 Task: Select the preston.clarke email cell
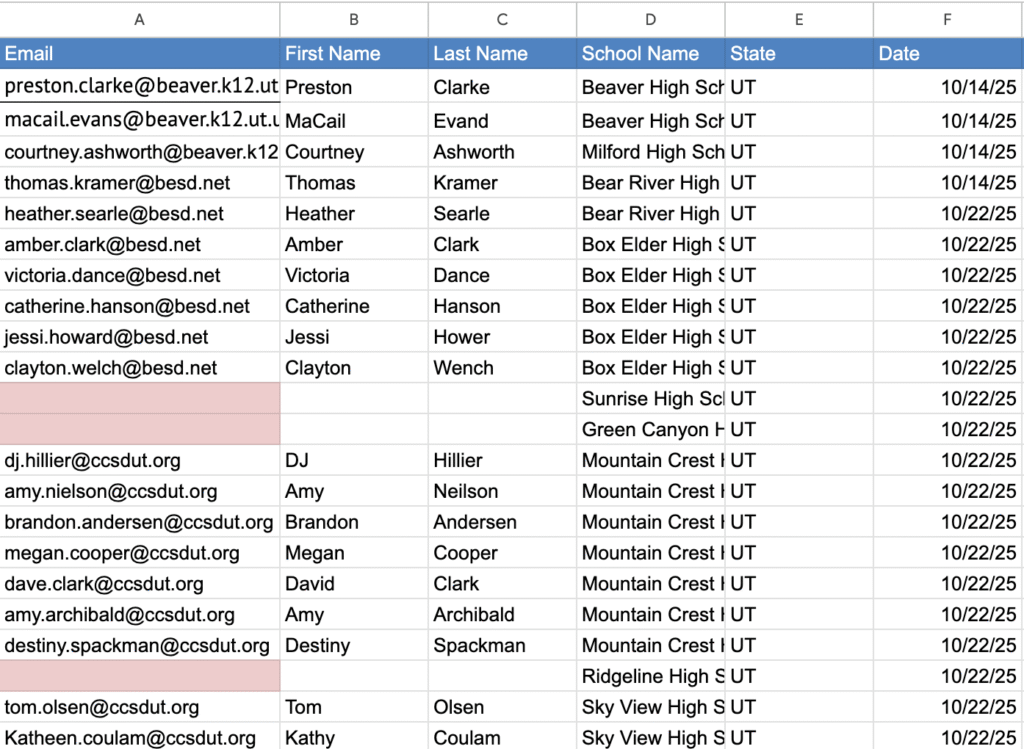(x=140, y=87)
